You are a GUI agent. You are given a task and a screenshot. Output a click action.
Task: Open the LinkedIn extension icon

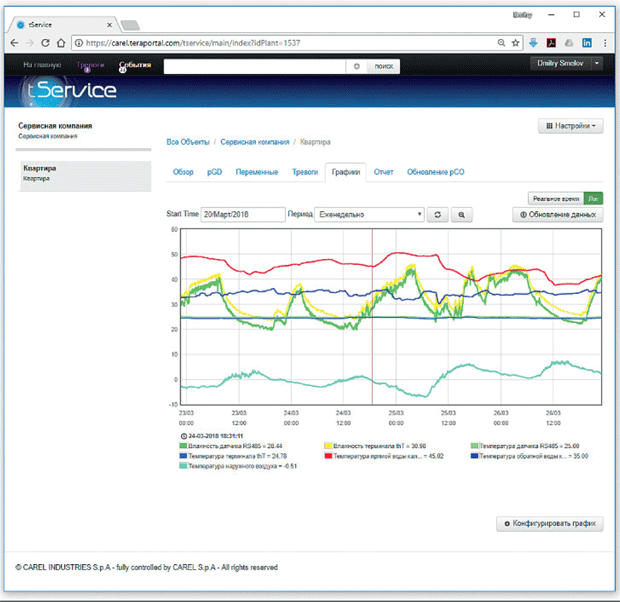click(x=587, y=43)
